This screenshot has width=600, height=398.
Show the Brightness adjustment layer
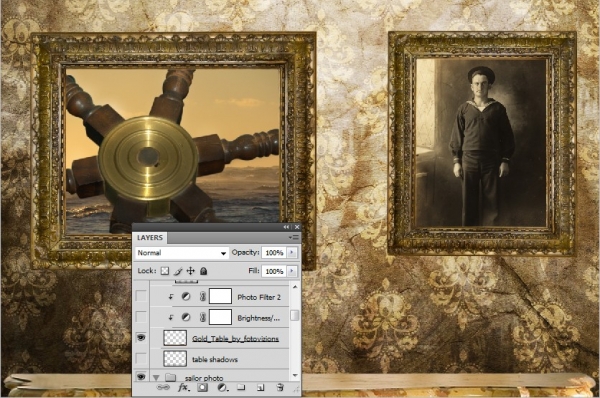(141, 316)
